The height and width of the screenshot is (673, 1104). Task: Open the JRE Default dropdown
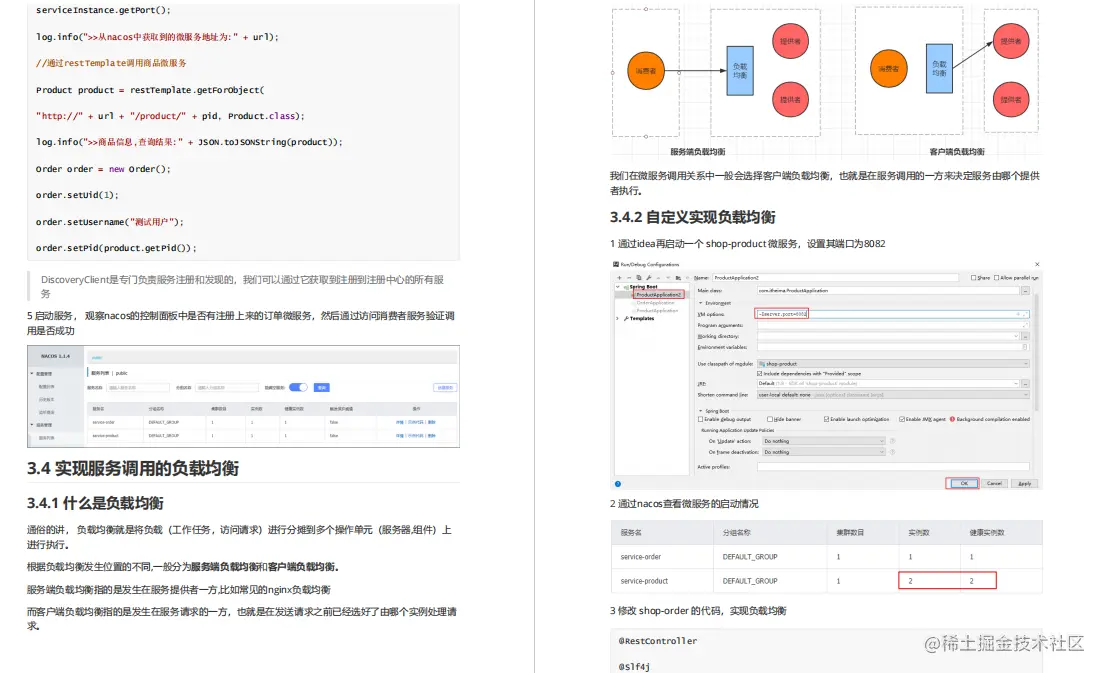coord(888,384)
